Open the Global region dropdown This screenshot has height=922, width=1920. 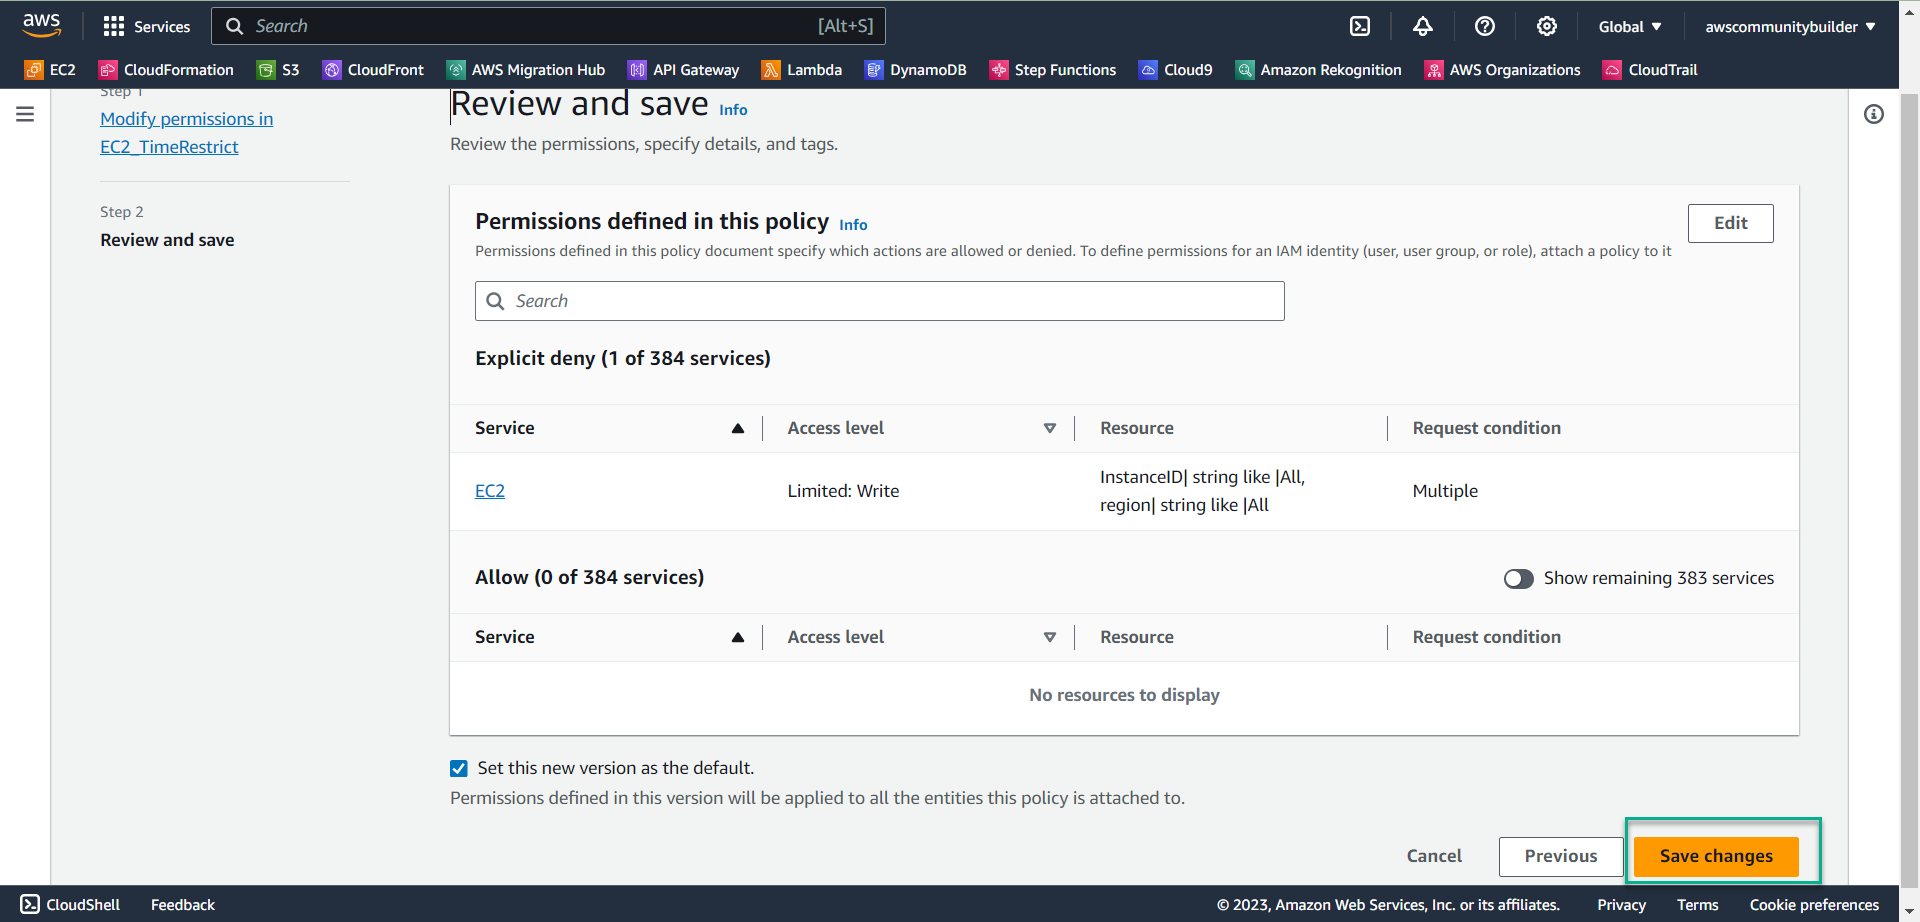1630,26
